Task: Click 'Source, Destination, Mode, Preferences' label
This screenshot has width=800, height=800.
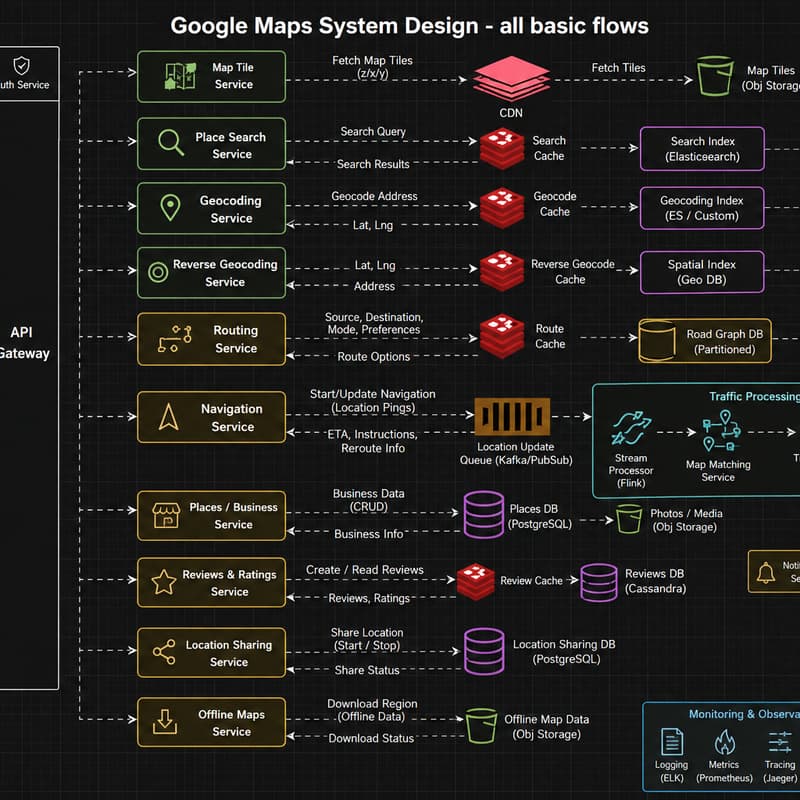Action: point(374,323)
